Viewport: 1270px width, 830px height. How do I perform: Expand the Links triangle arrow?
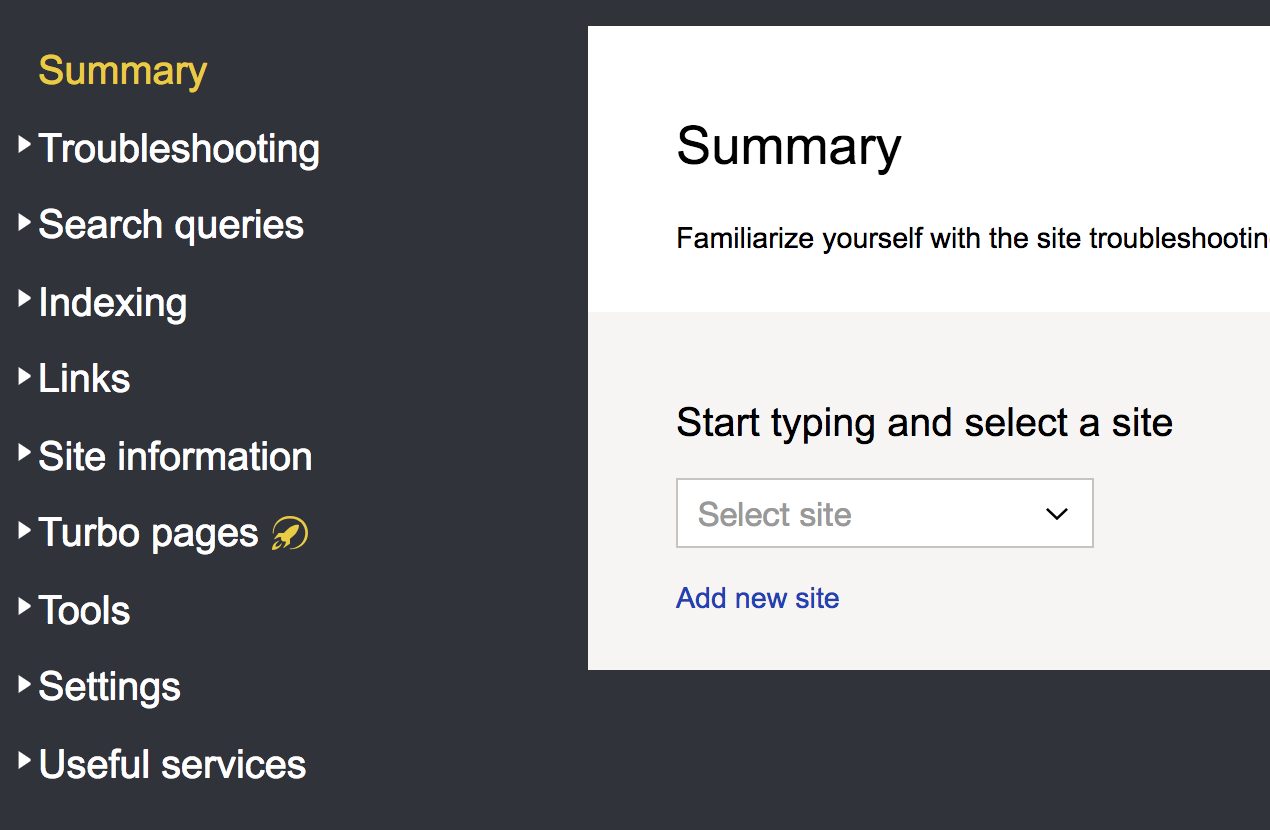pos(25,376)
